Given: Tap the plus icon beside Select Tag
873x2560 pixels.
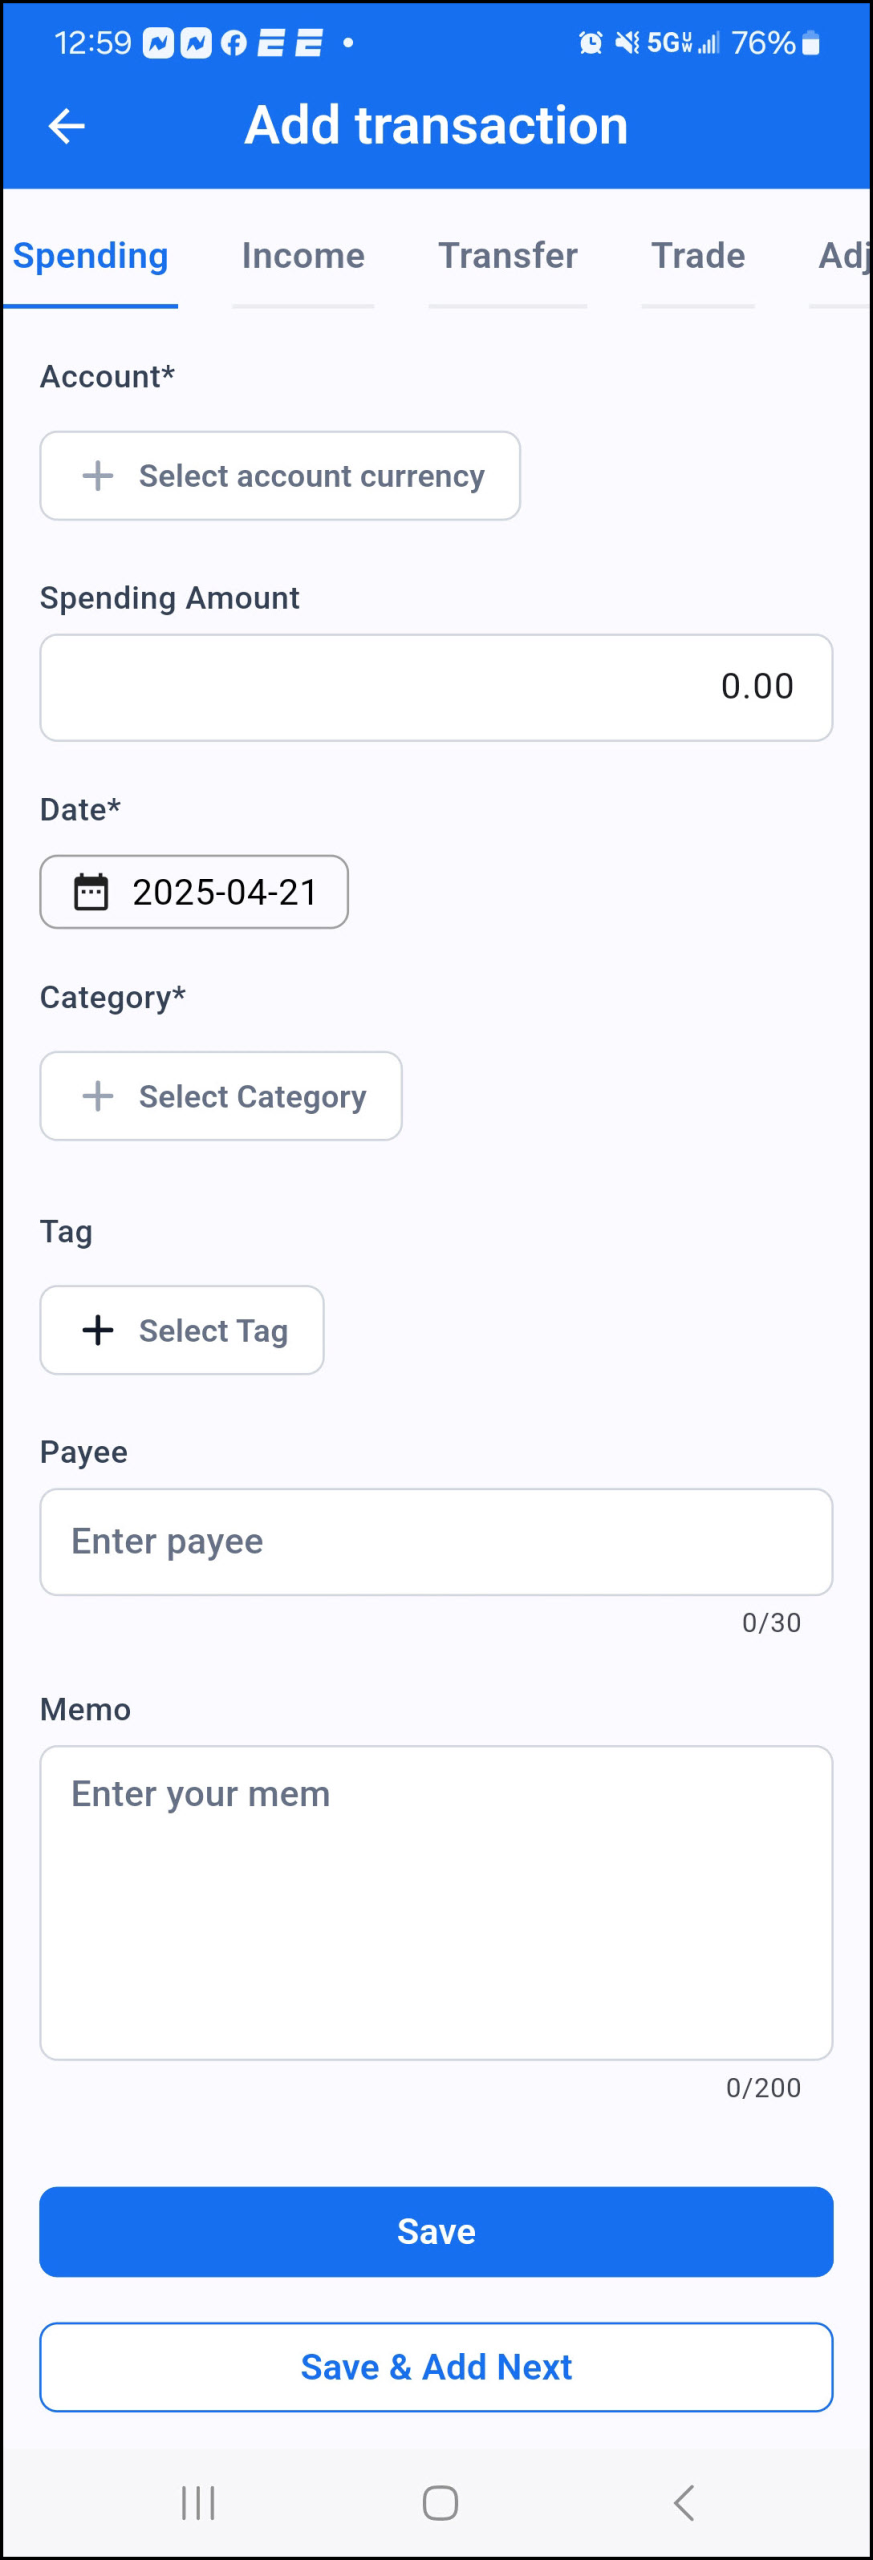Looking at the screenshot, I should tap(98, 1330).
